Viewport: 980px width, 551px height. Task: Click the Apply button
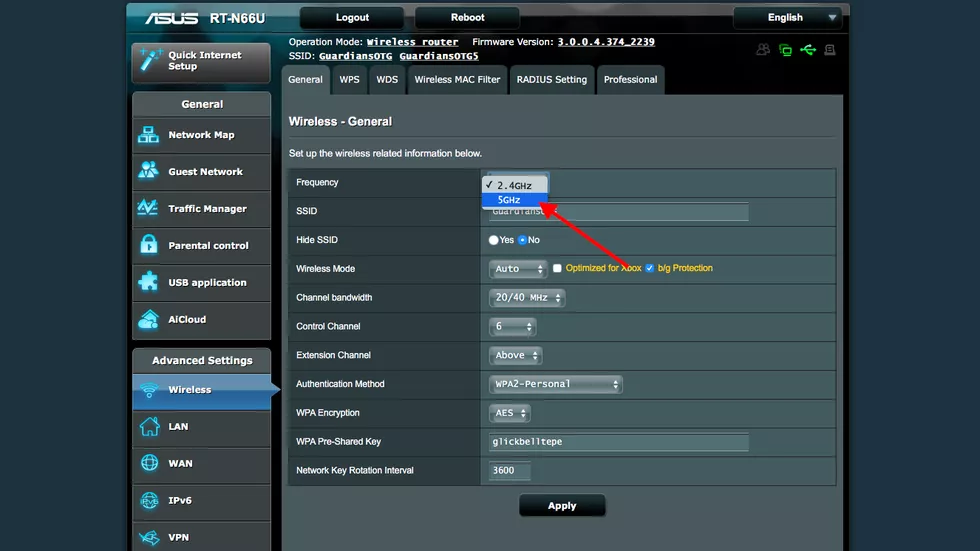point(562,506)
